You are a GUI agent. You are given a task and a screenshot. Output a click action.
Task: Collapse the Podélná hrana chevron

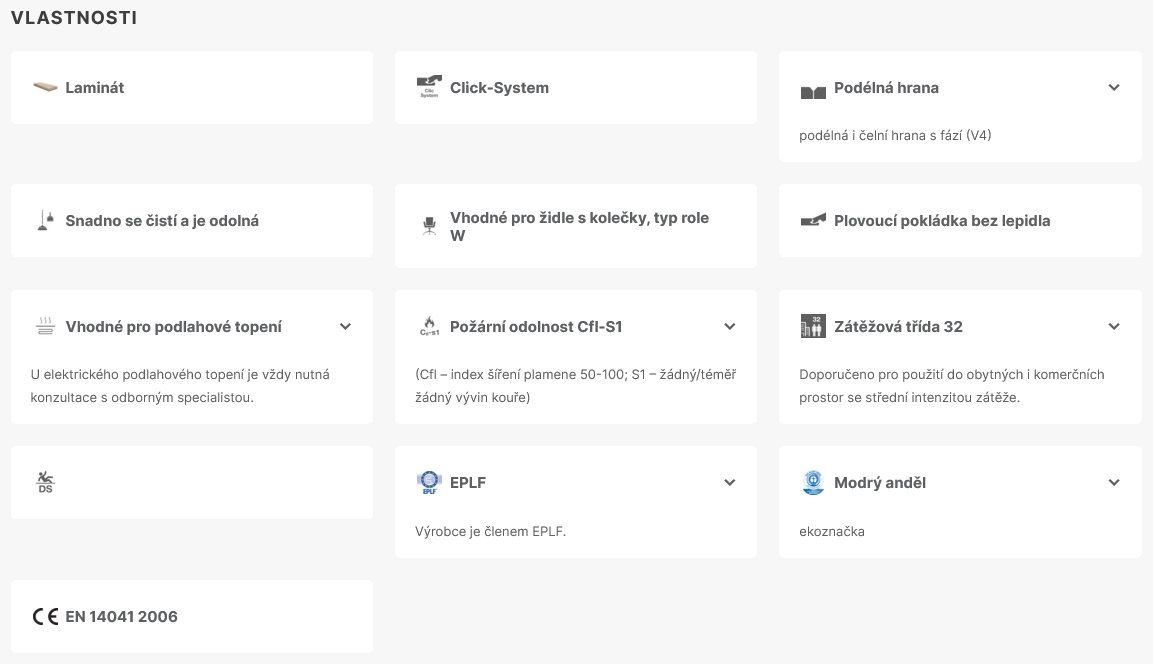click(x=1114, y=87)
